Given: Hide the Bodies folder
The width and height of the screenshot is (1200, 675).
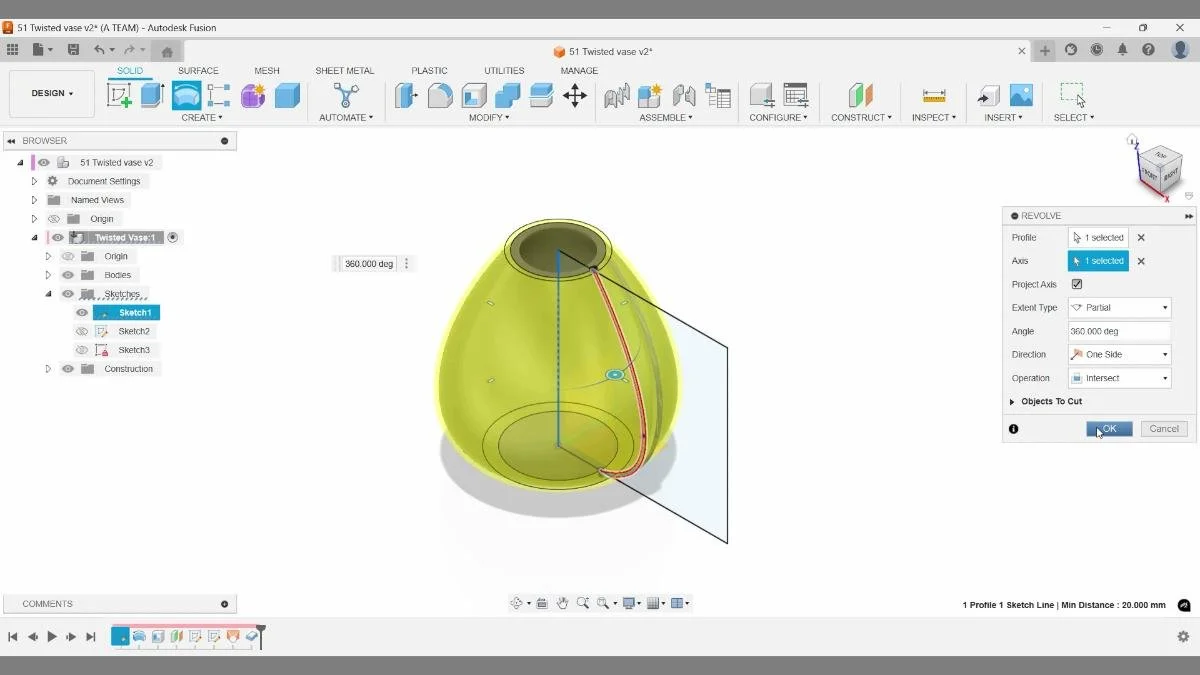Looking at the screenshot, I should [68, 275].
